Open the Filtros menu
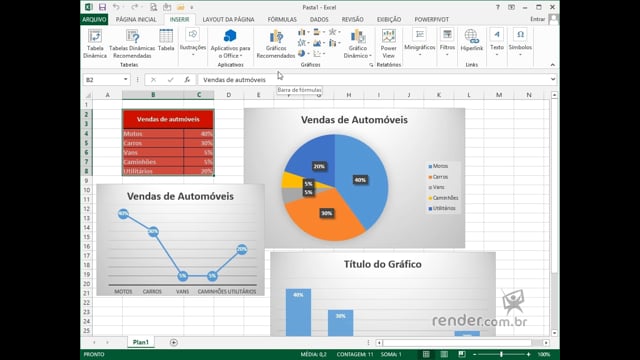640x360 pixels. pyautogui.click(x=447, y=42)
